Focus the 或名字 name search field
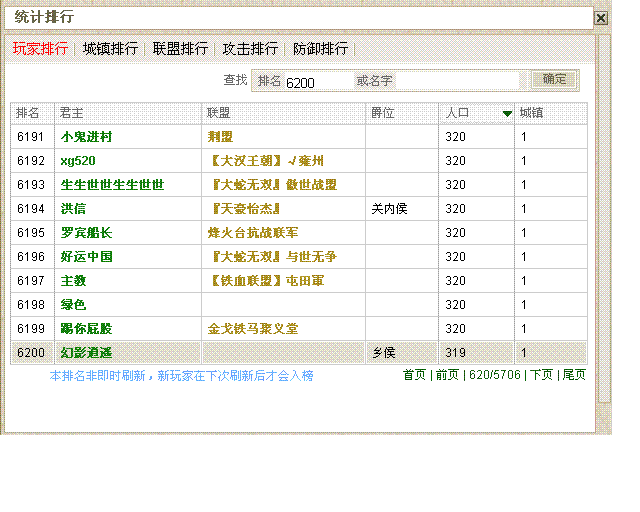This screenshot has width=640, height=512. pos(458,82)
